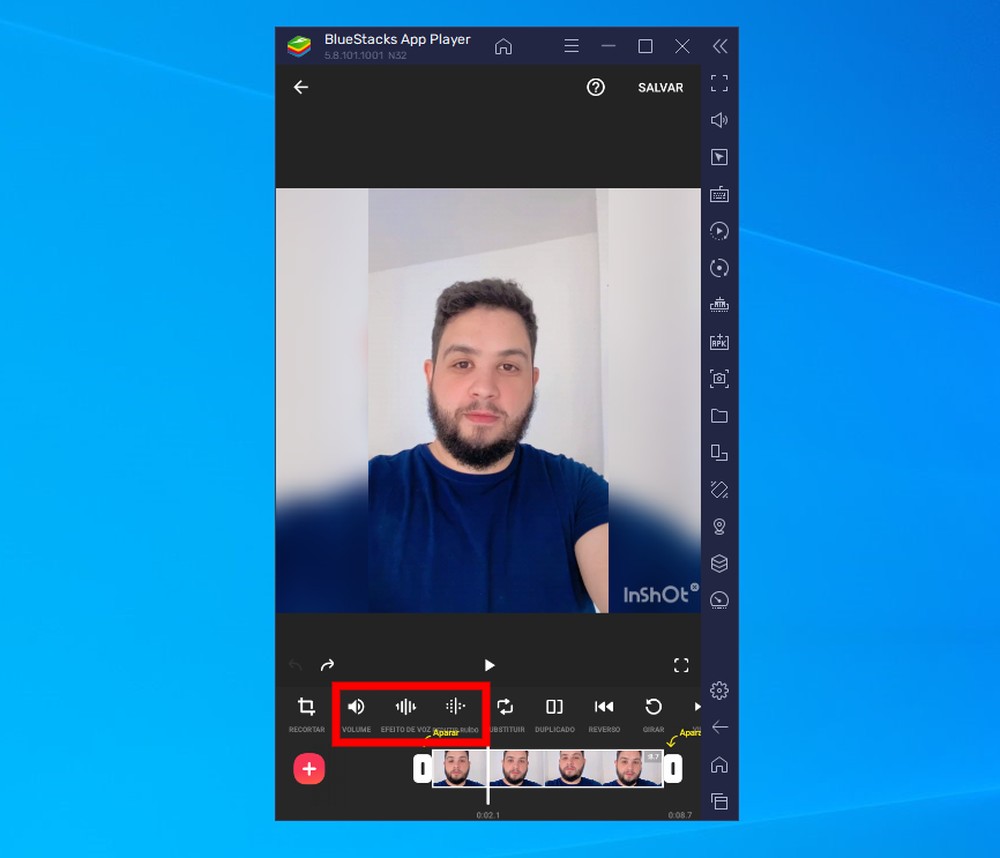Select the Efeito de Voz tool
Screen dimensions: 1000x858
pyautogui.click(x=406, y=706)
